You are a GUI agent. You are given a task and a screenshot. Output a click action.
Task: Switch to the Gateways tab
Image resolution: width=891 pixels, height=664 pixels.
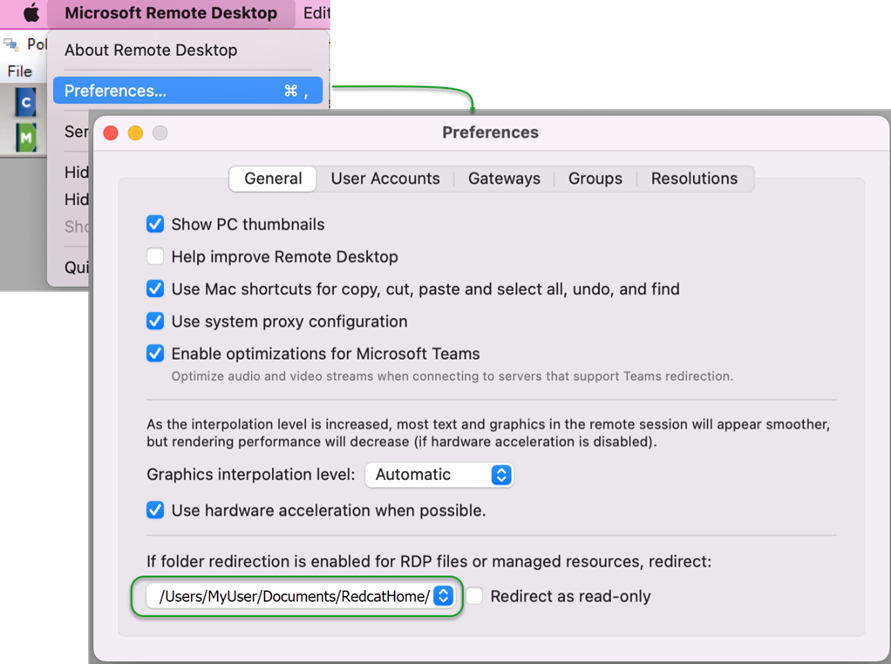click(x=504, y=179)
